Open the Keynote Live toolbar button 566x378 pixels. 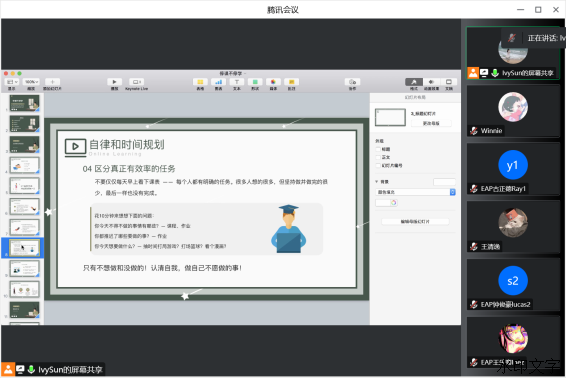pos(136,82)
